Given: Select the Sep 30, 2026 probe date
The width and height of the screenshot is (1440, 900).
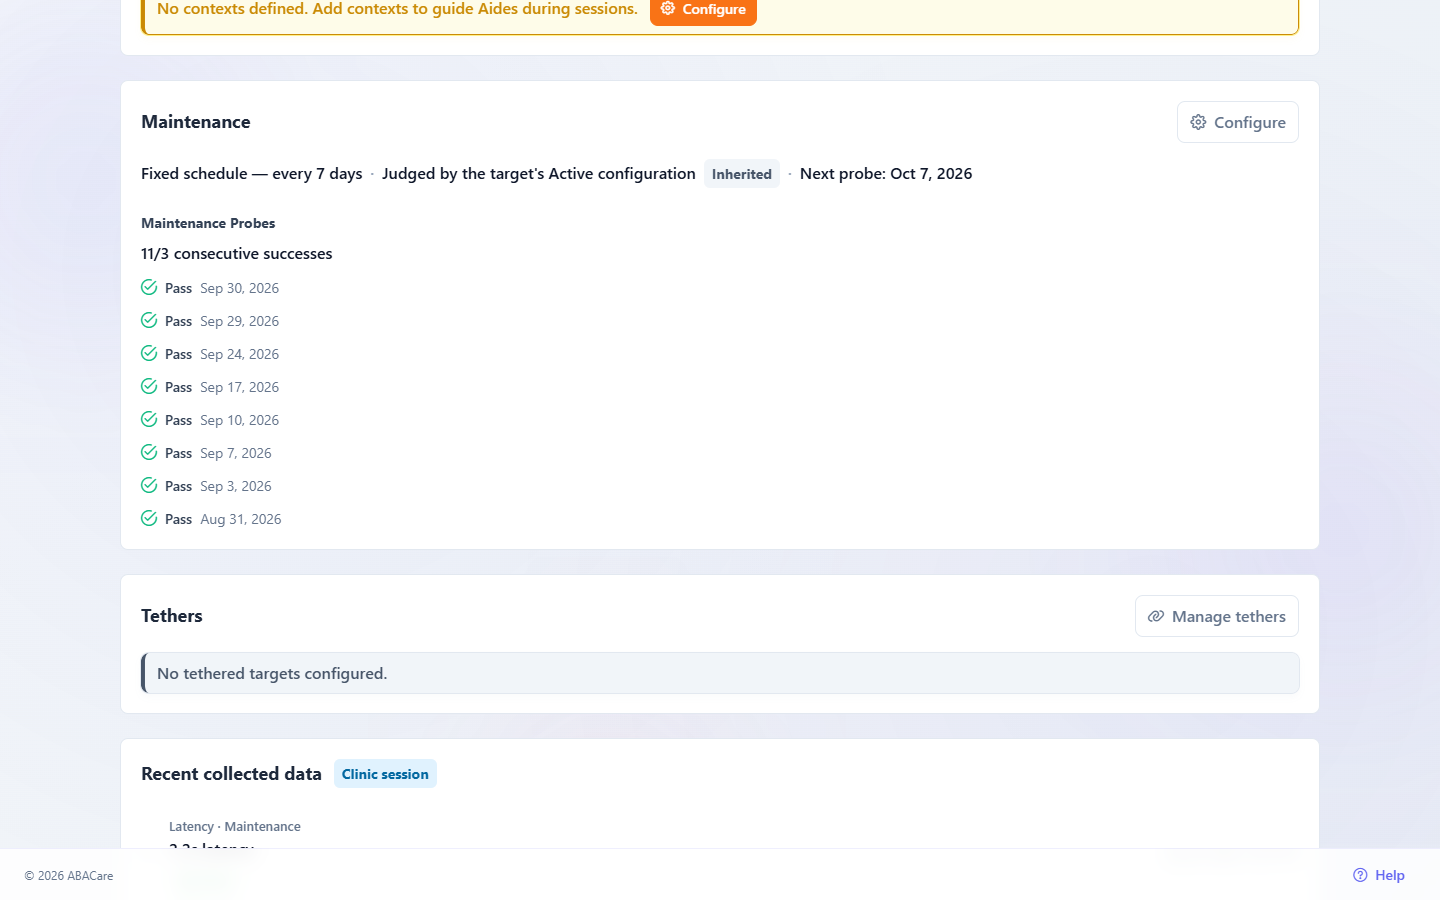Looking at the screenshot, I should pyautogui.click(x=239, y=288).
